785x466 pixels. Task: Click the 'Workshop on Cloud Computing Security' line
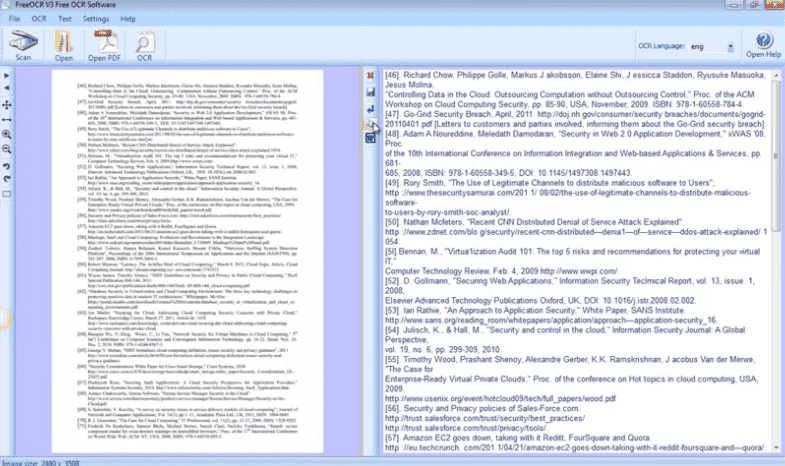(564, 104)
